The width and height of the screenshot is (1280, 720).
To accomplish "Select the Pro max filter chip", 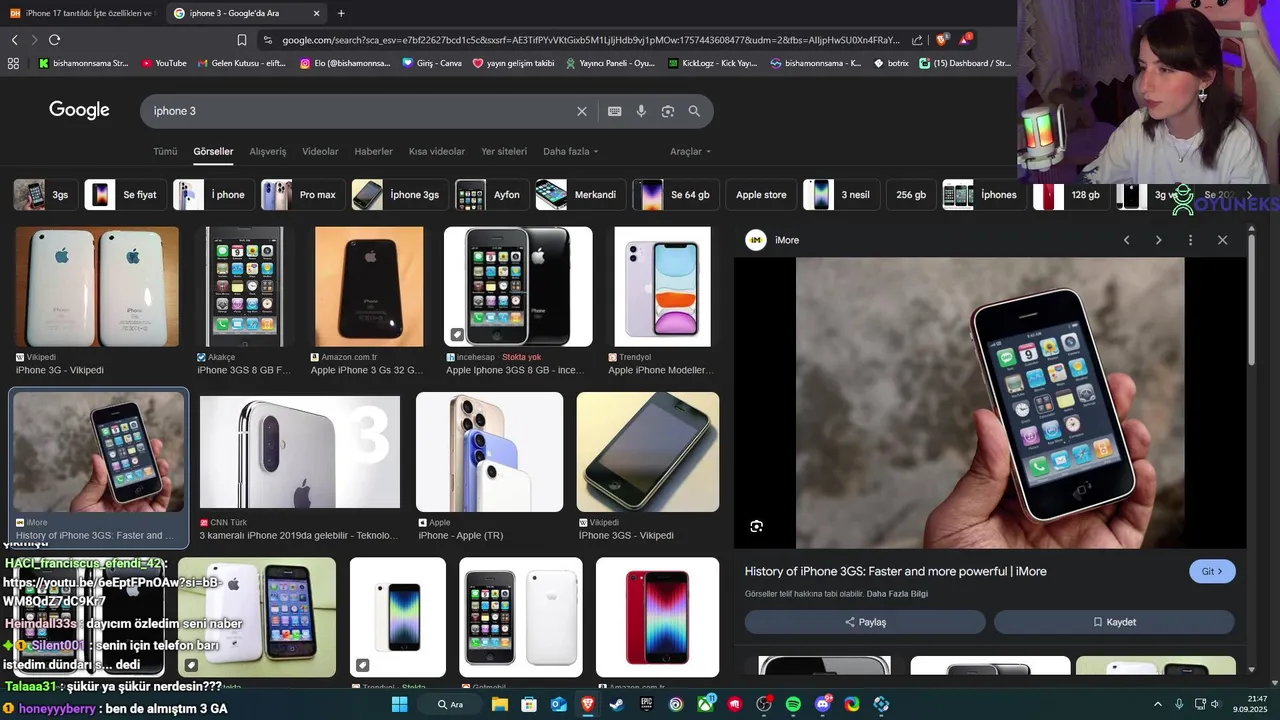I will (301, 195).
